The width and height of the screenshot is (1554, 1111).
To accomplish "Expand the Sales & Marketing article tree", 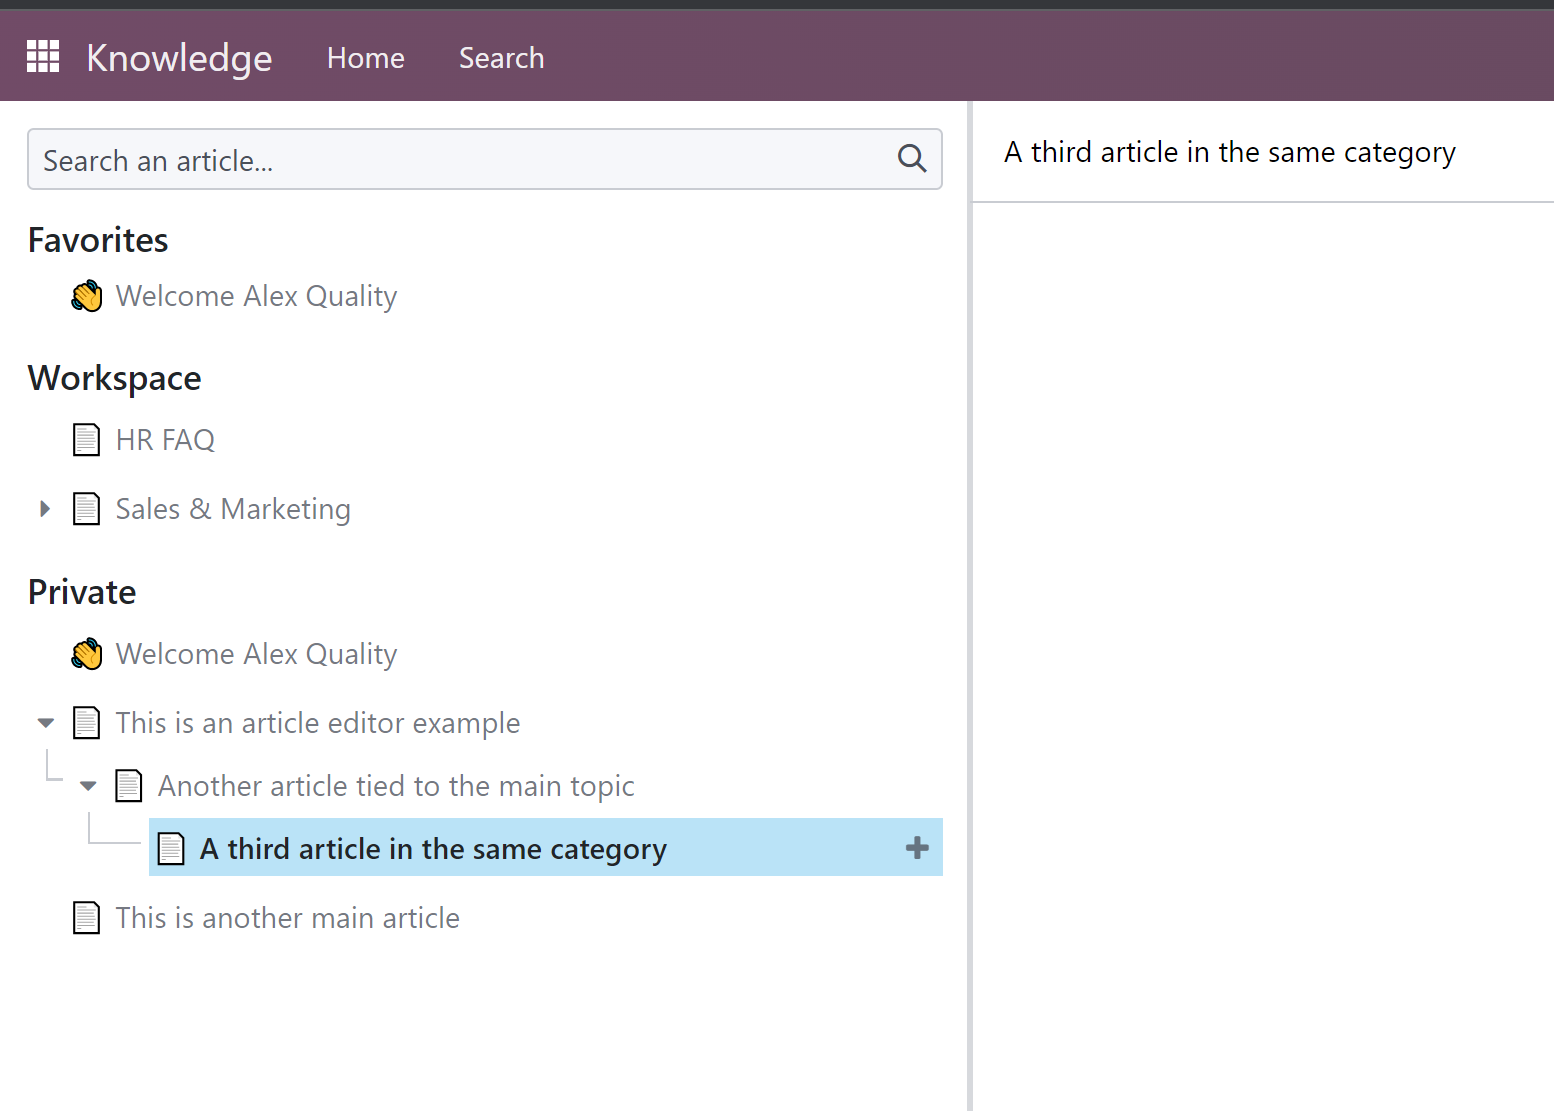I will [x=45, y=509].
